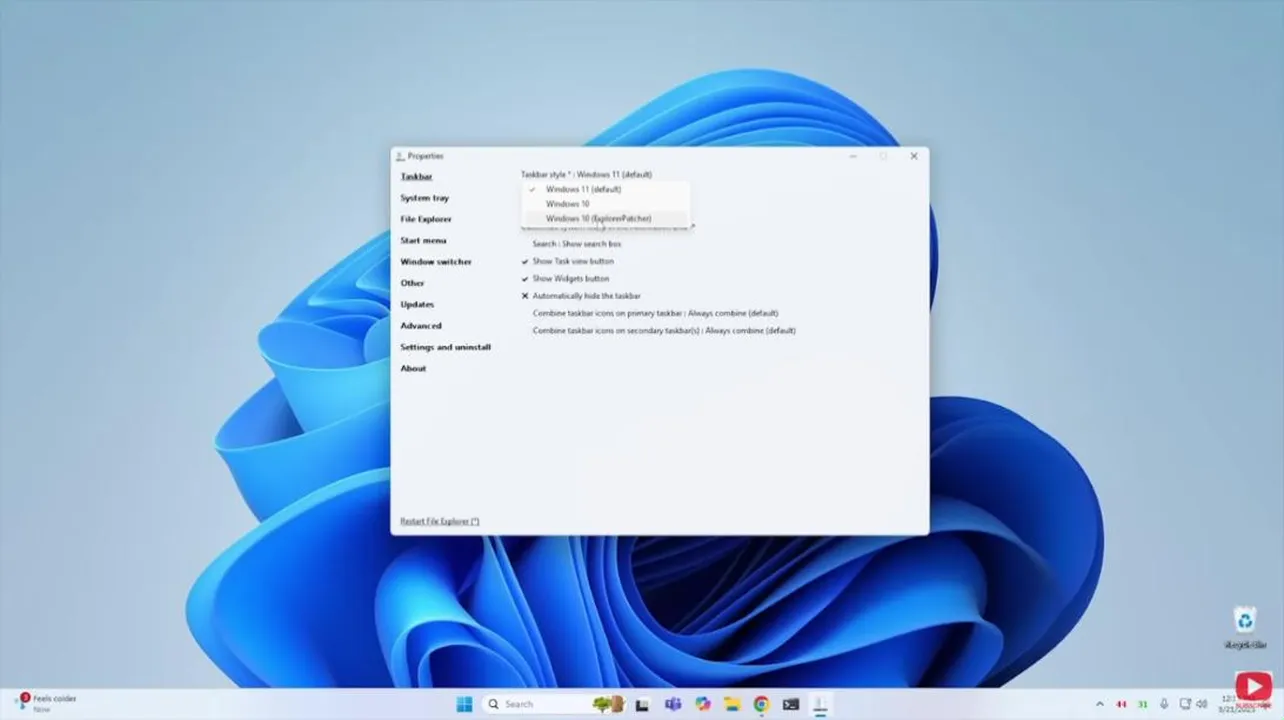Screen dimensions: 1284x720
Task: Switch to the System tray section
Action: point(425,198)
